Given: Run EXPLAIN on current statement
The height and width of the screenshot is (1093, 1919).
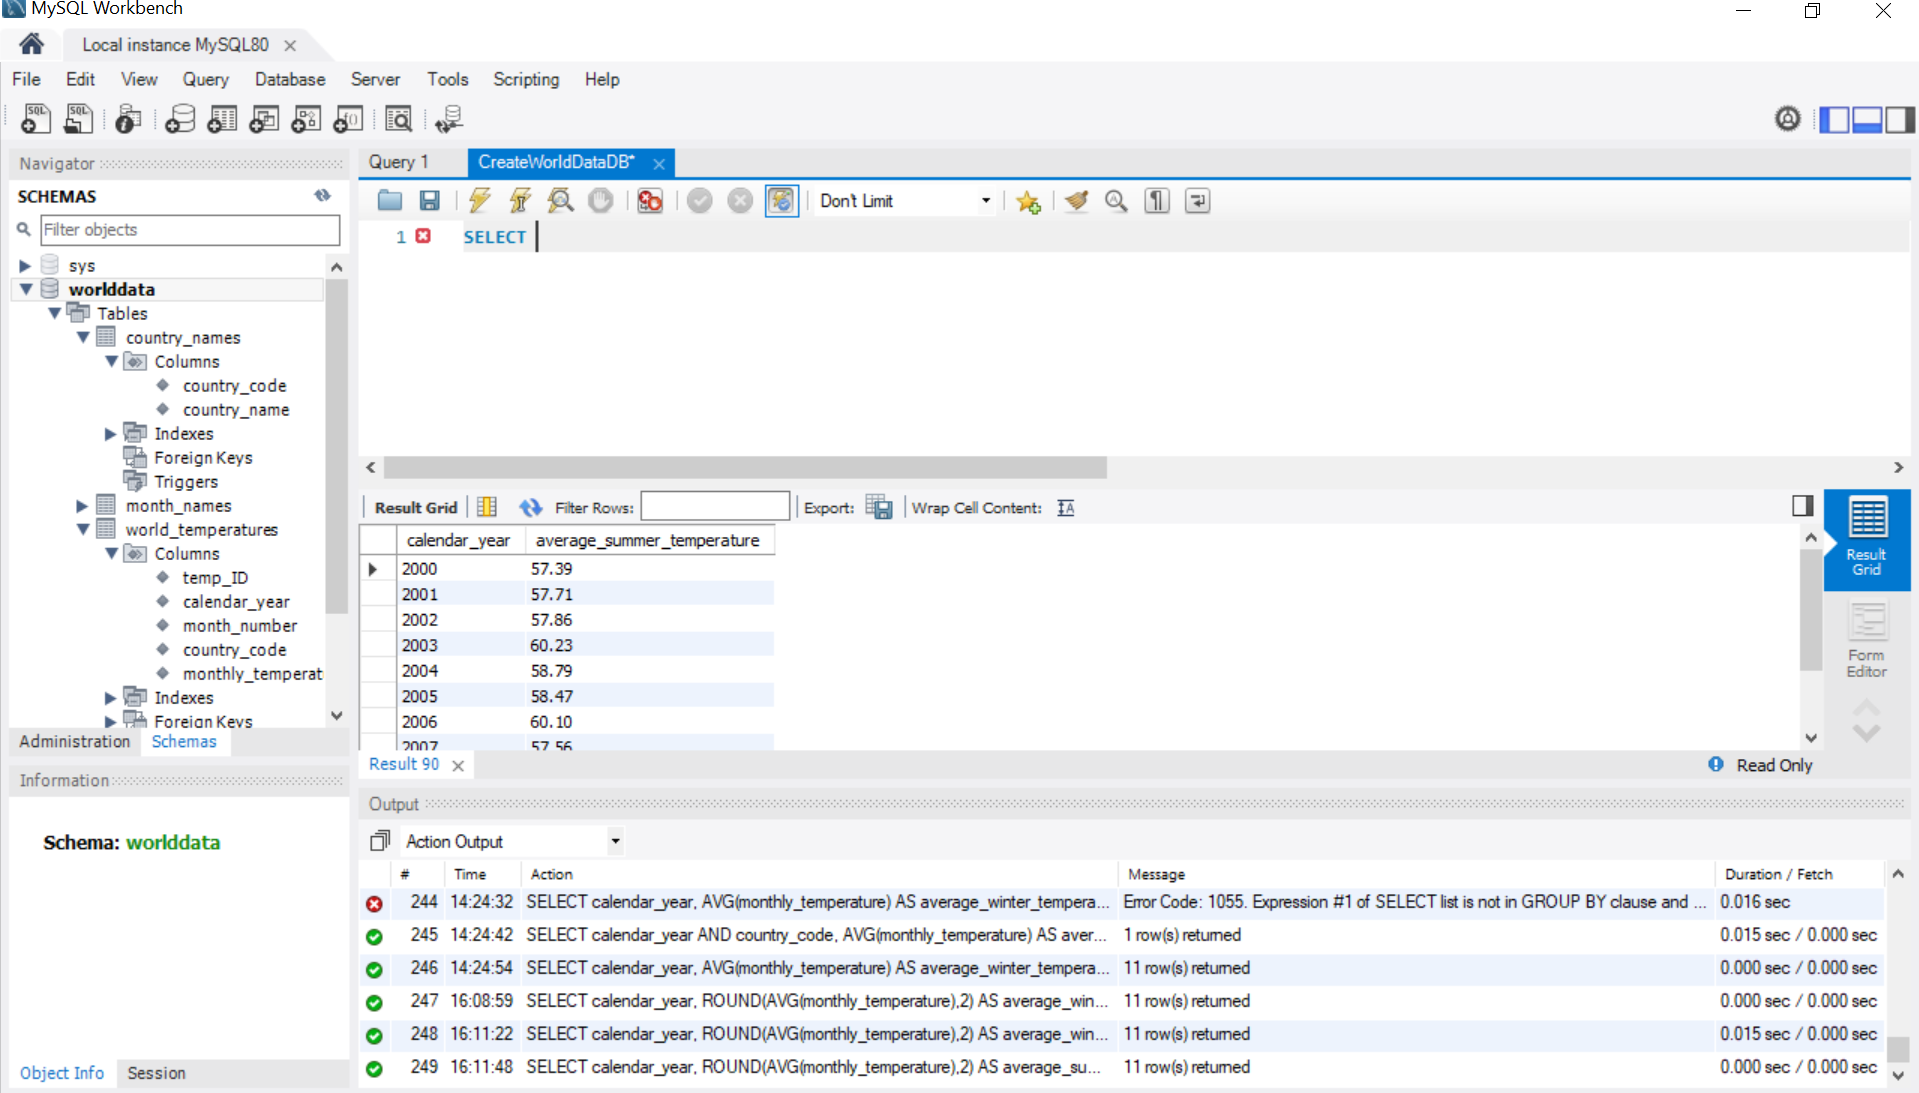Looking at the screenshot, I should coord(560,201).
